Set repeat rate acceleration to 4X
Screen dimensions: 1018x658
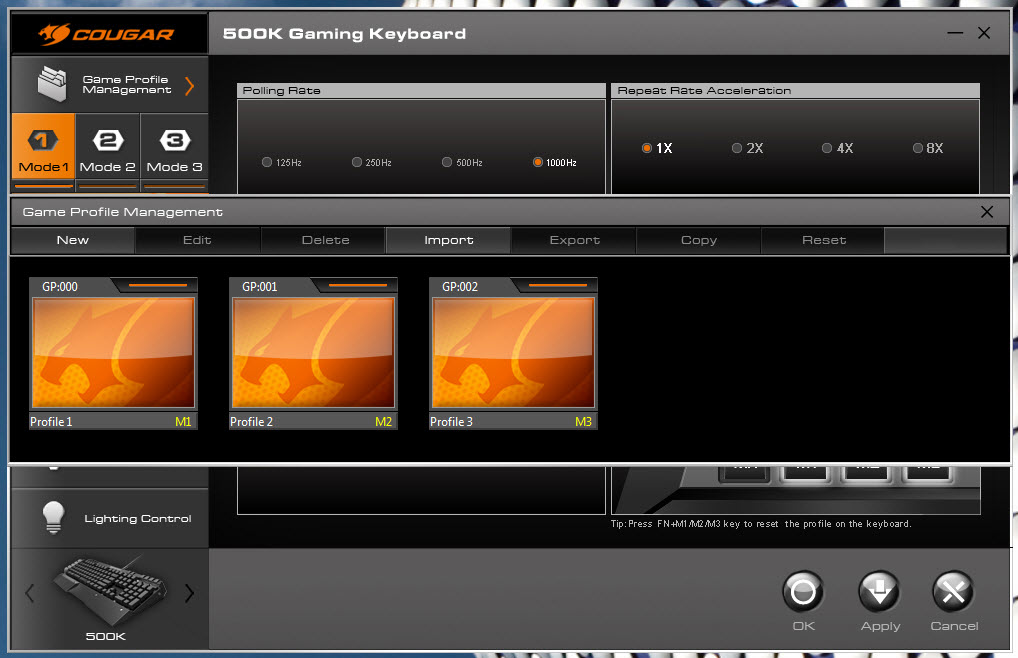click(x=827, y=148)
